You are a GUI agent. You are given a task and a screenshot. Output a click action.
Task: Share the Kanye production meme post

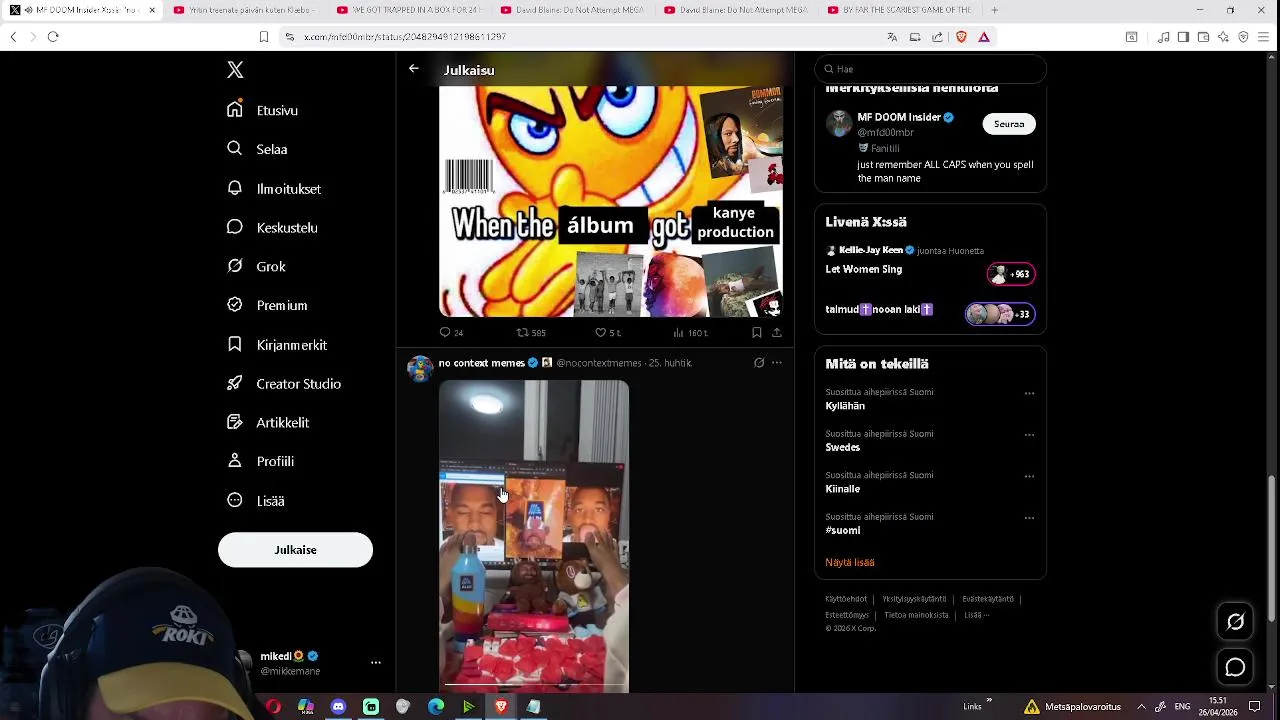tap(777, 332)
